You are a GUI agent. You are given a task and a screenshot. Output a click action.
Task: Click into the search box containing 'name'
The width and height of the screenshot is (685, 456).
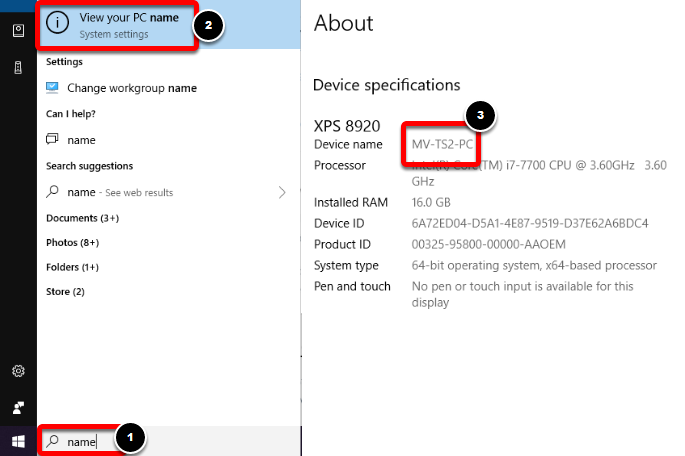[169, 442]
